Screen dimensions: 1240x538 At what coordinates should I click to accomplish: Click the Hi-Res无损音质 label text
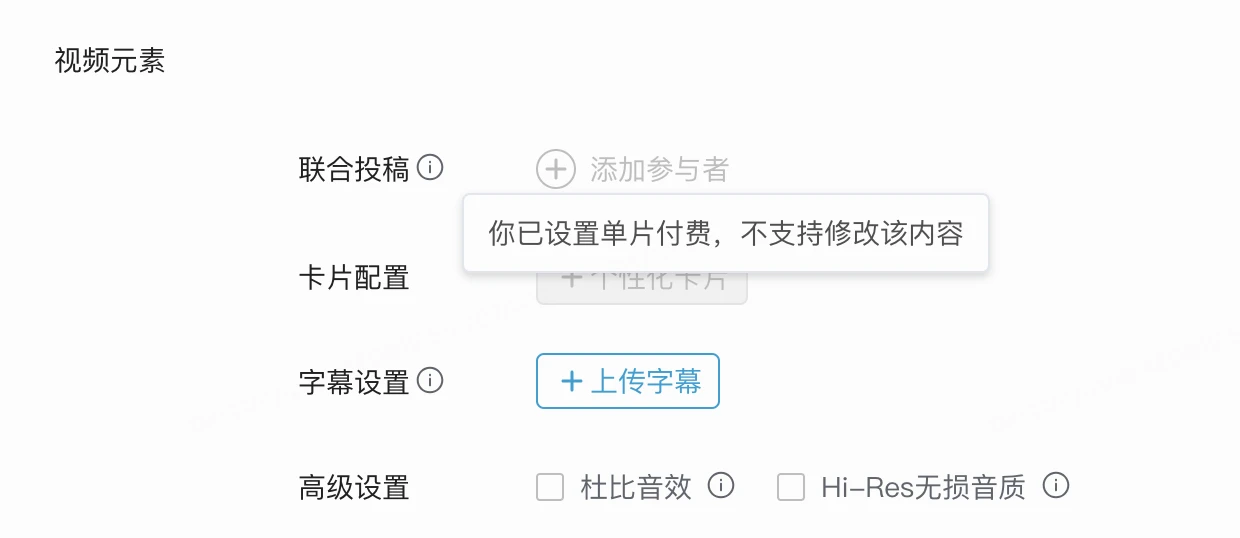tap(923, 487)
